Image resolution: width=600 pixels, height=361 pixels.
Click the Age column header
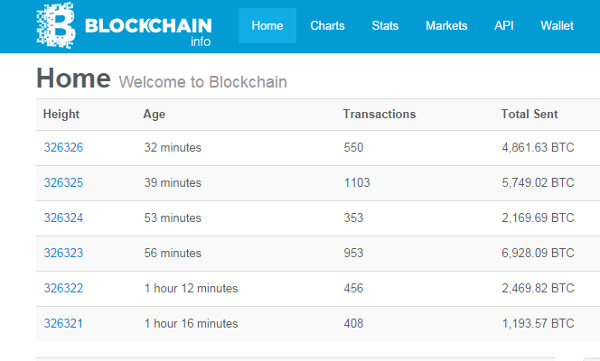[154, 114]
